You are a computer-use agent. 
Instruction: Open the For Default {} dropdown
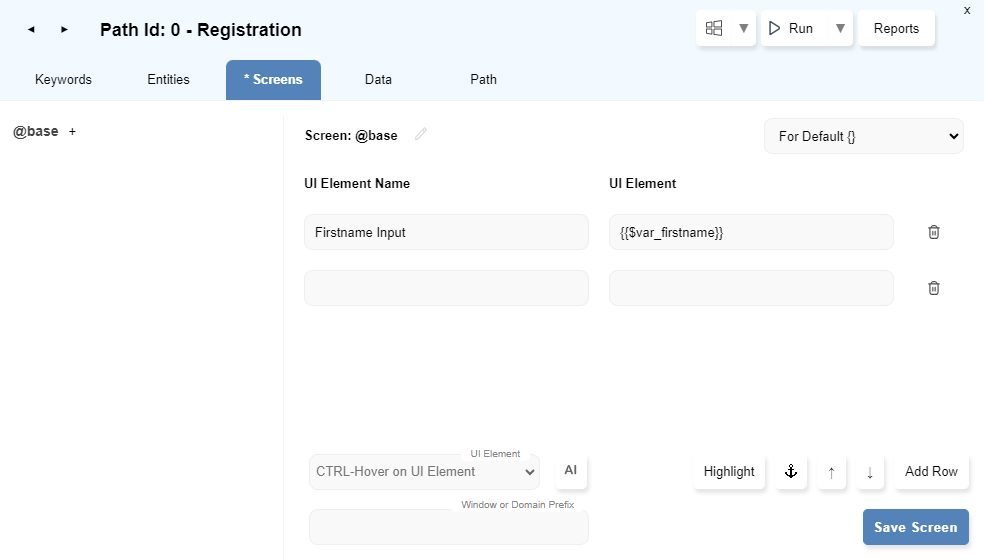(x=863, y=136)
